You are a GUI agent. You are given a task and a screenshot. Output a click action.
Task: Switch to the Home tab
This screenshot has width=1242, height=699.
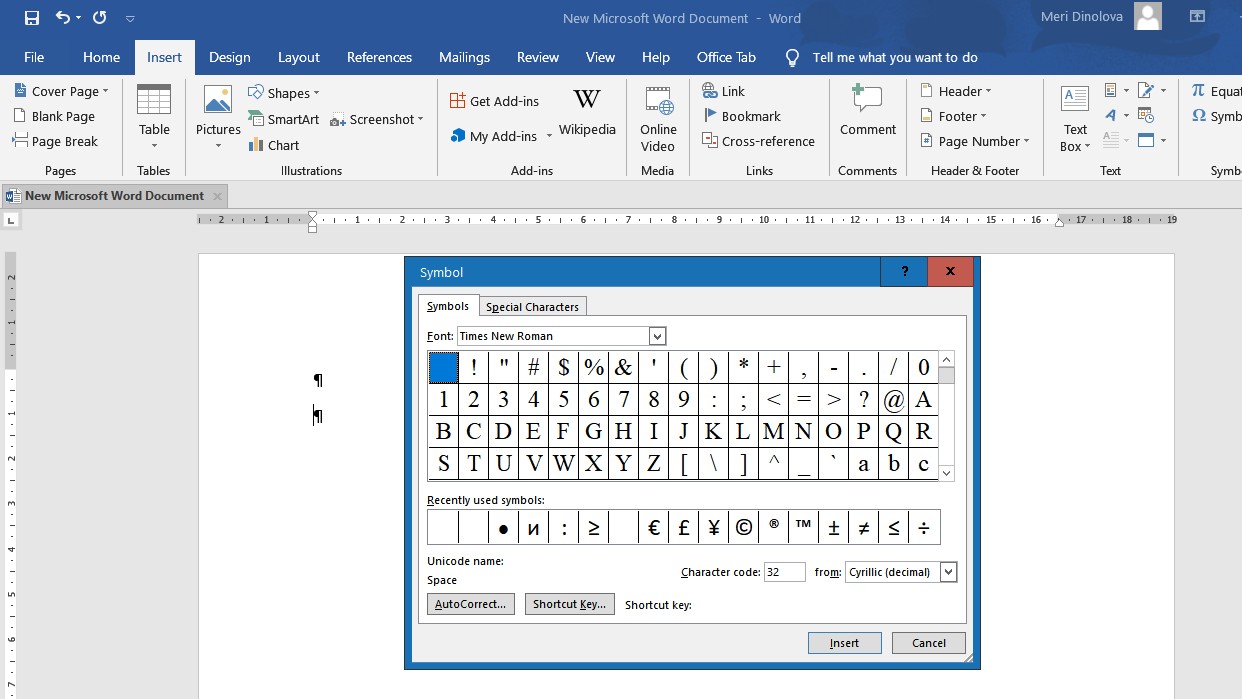[x=101, y=57]
